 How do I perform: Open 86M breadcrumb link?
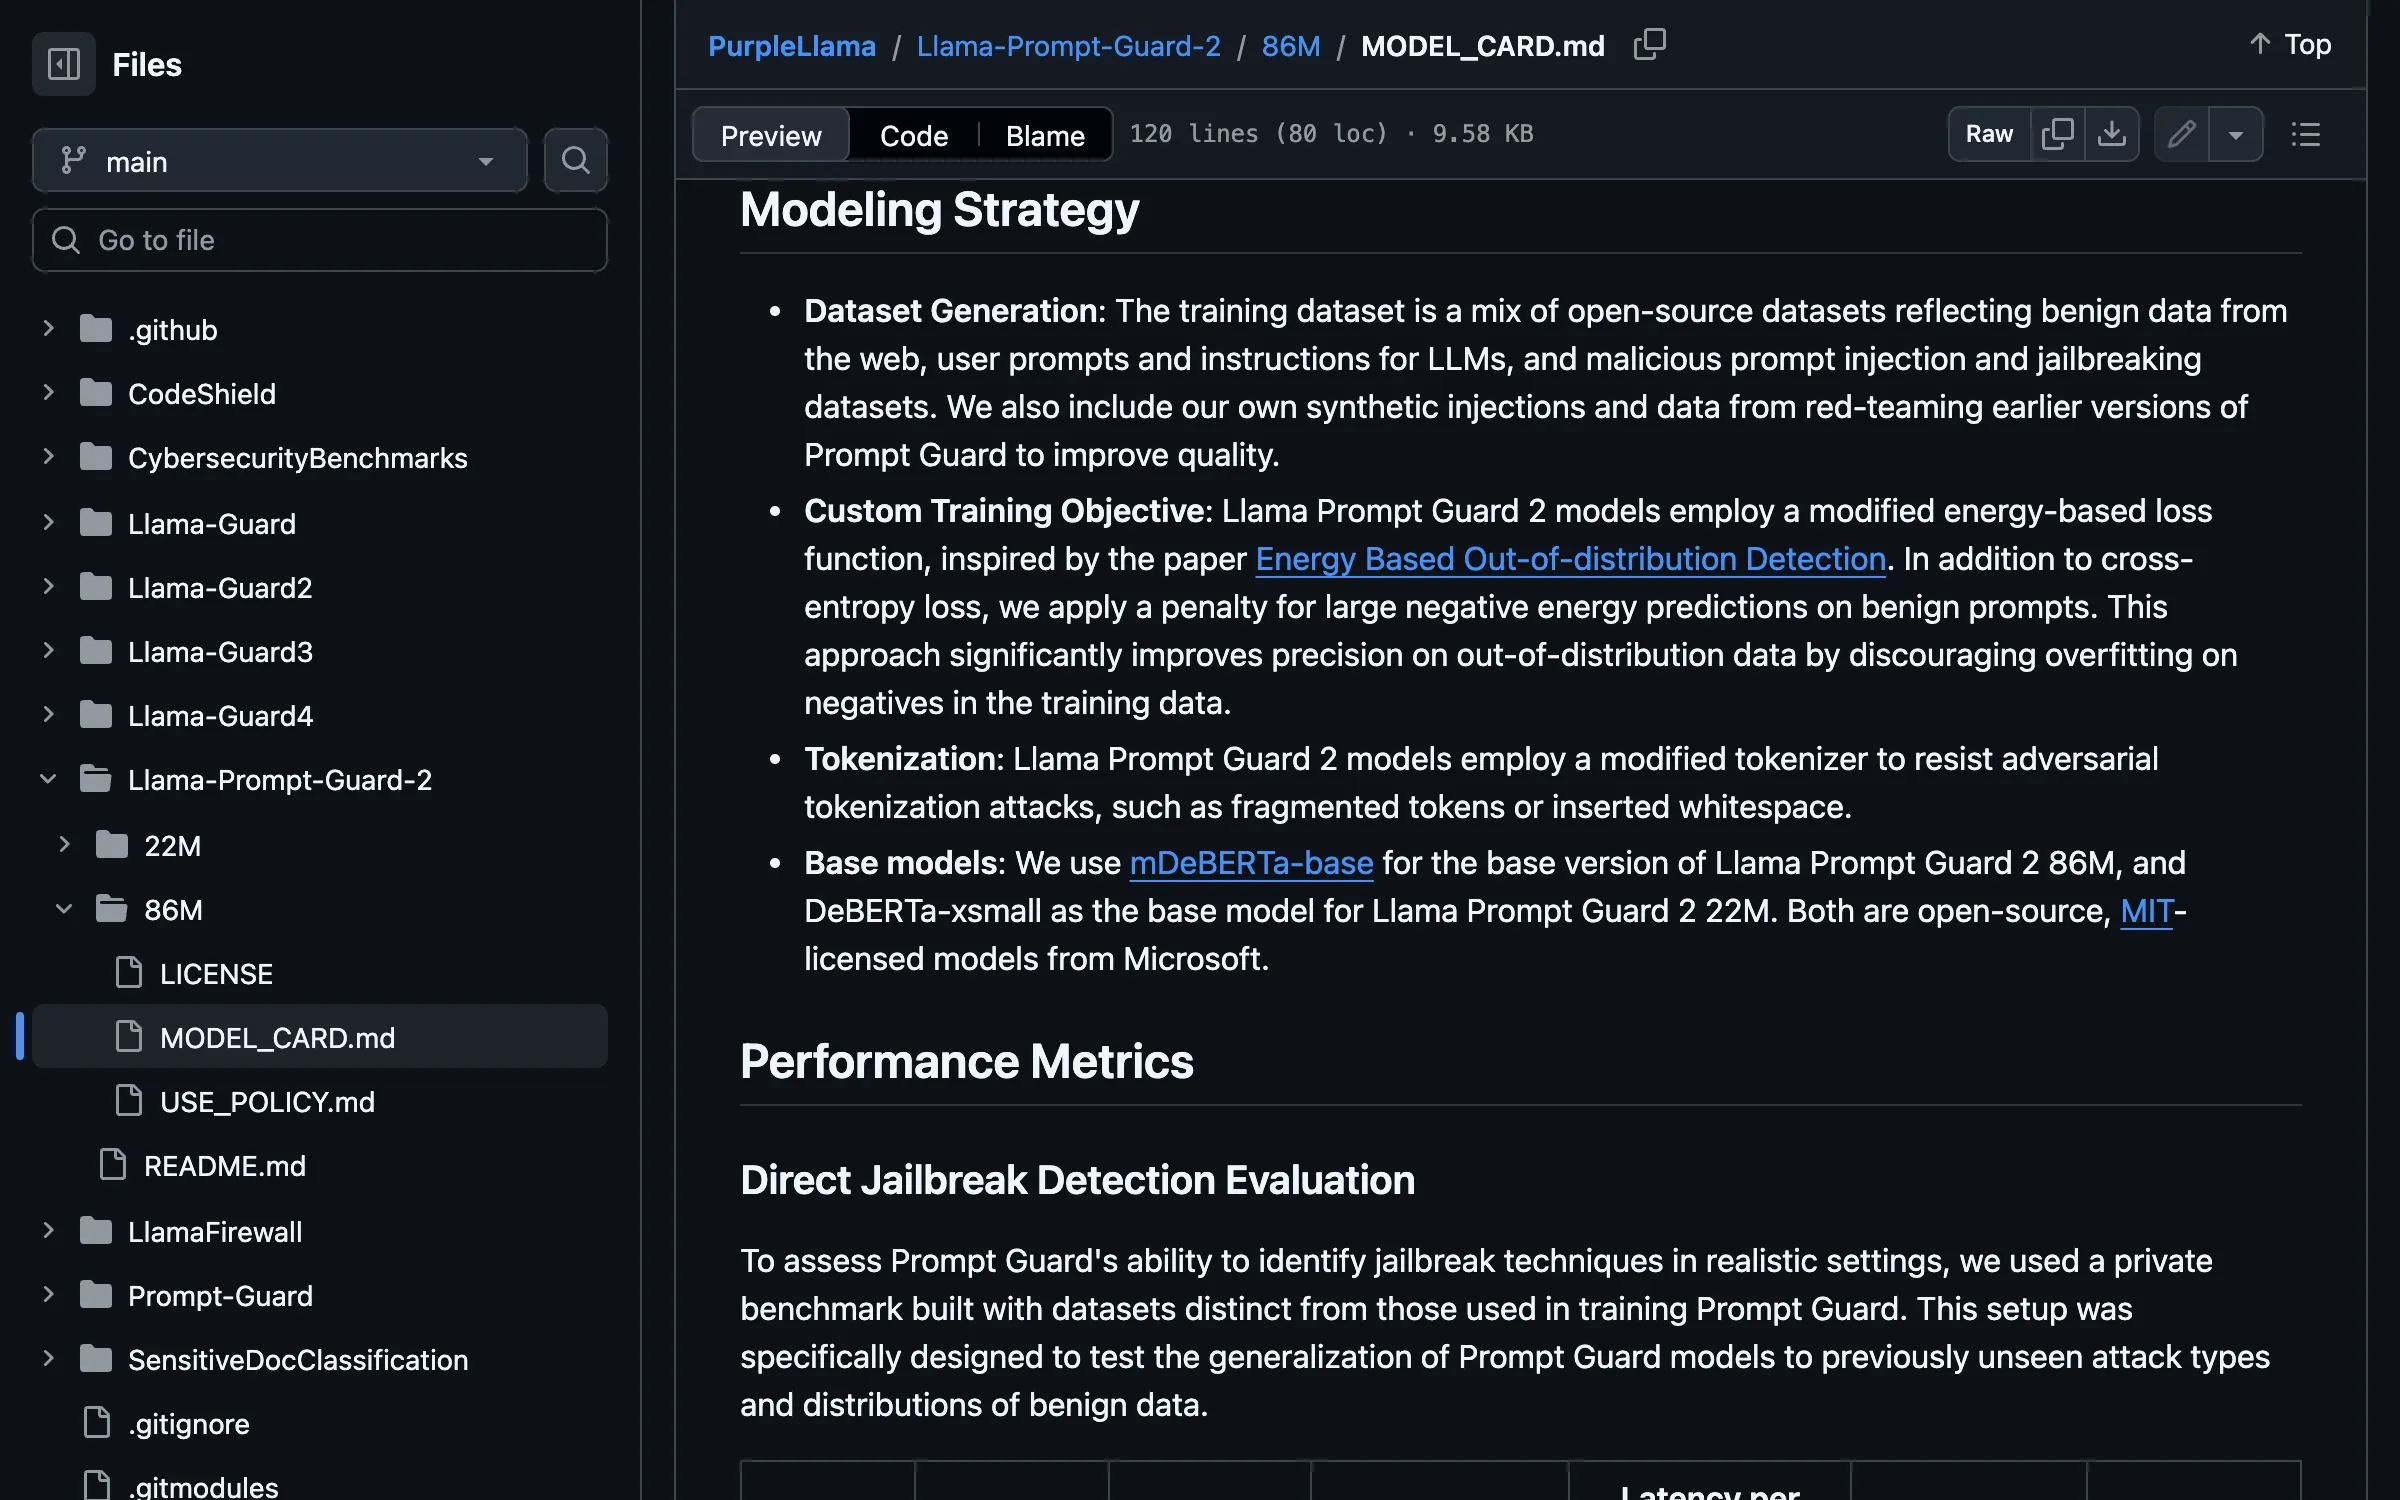click(1291, 46)
